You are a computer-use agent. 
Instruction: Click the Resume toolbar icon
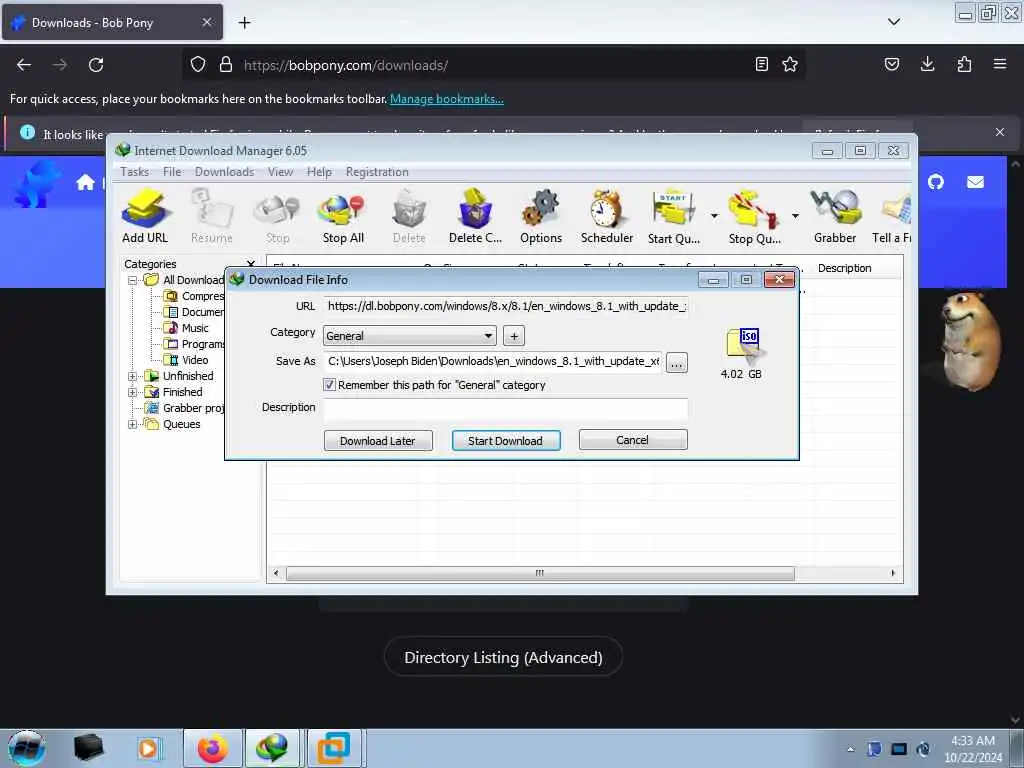[x=212, y=217]
